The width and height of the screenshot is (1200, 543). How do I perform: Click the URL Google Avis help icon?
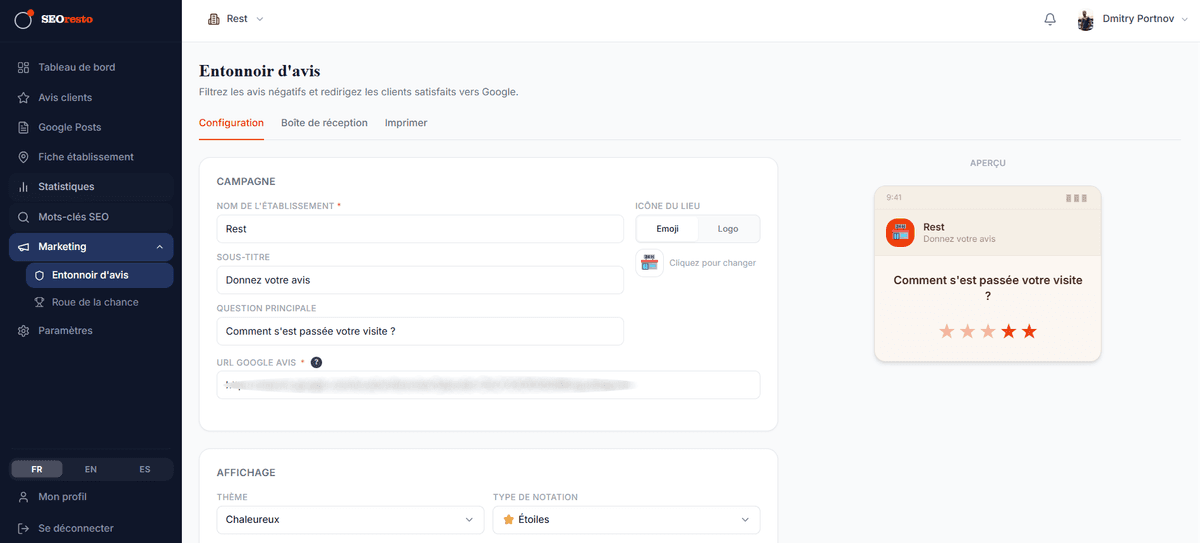(316, 362)
